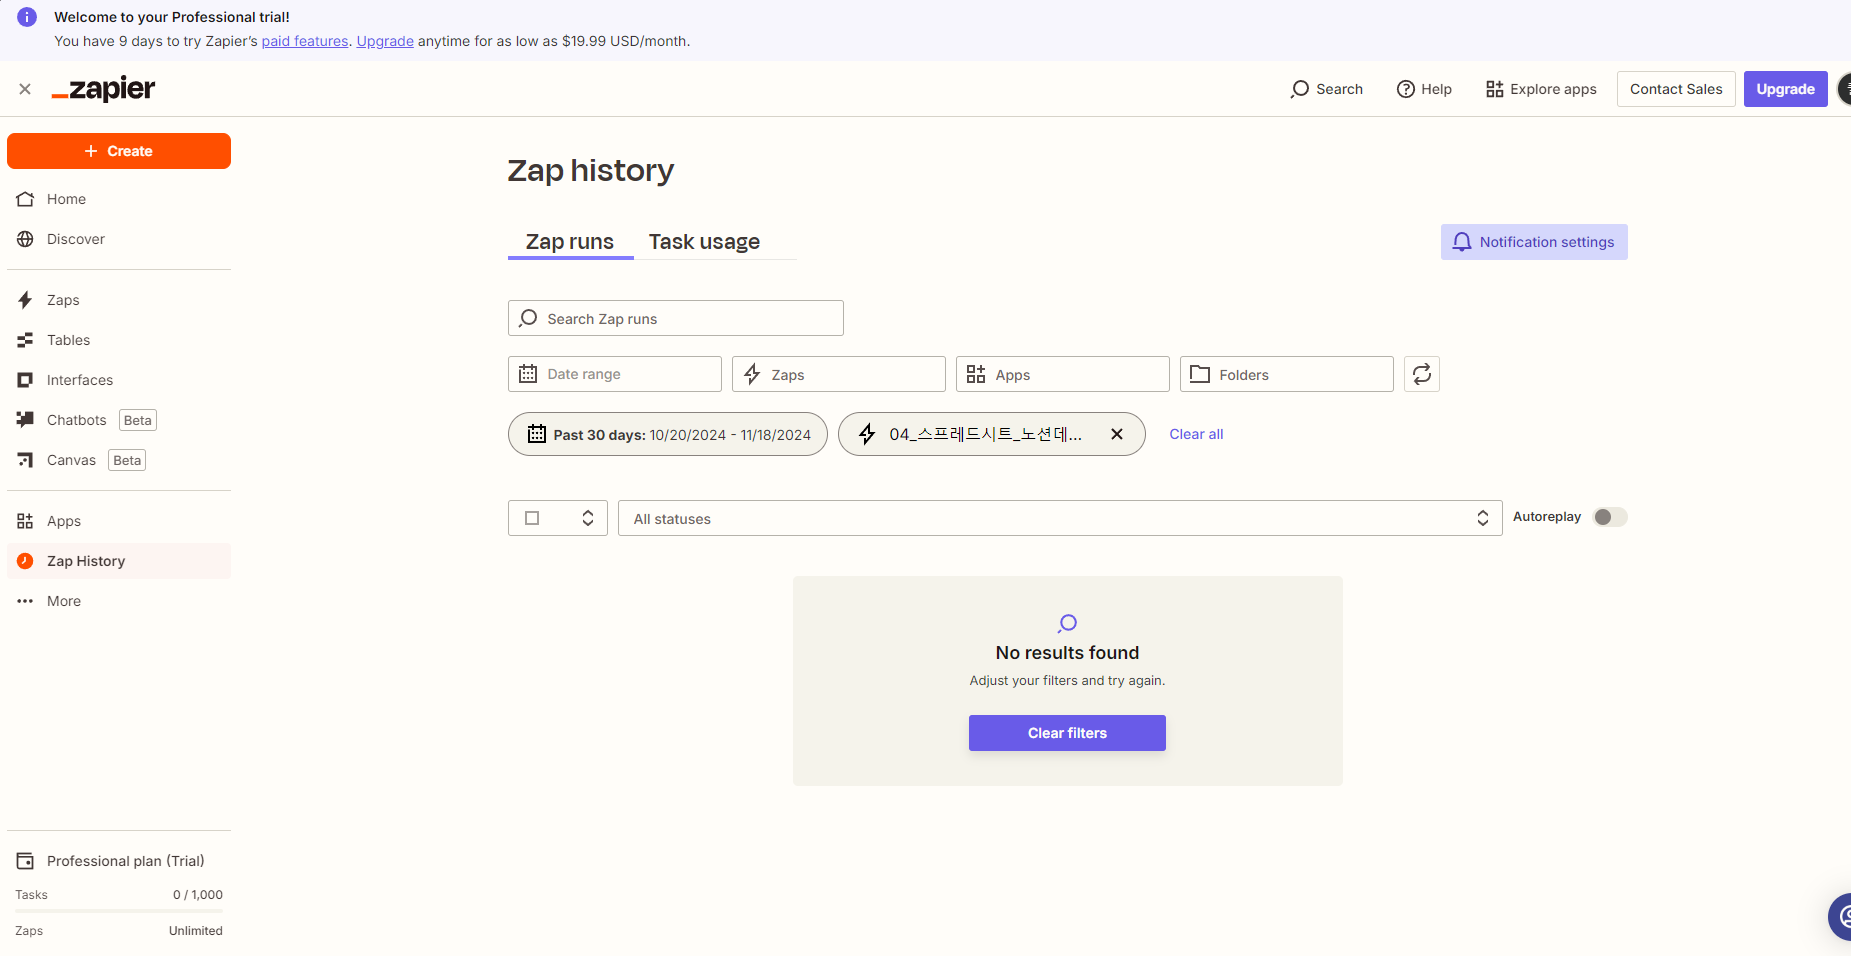Image resolution: width=1851 pixels, height=956 pixels.
Task: Click the orange Create button
Action: 119,151
